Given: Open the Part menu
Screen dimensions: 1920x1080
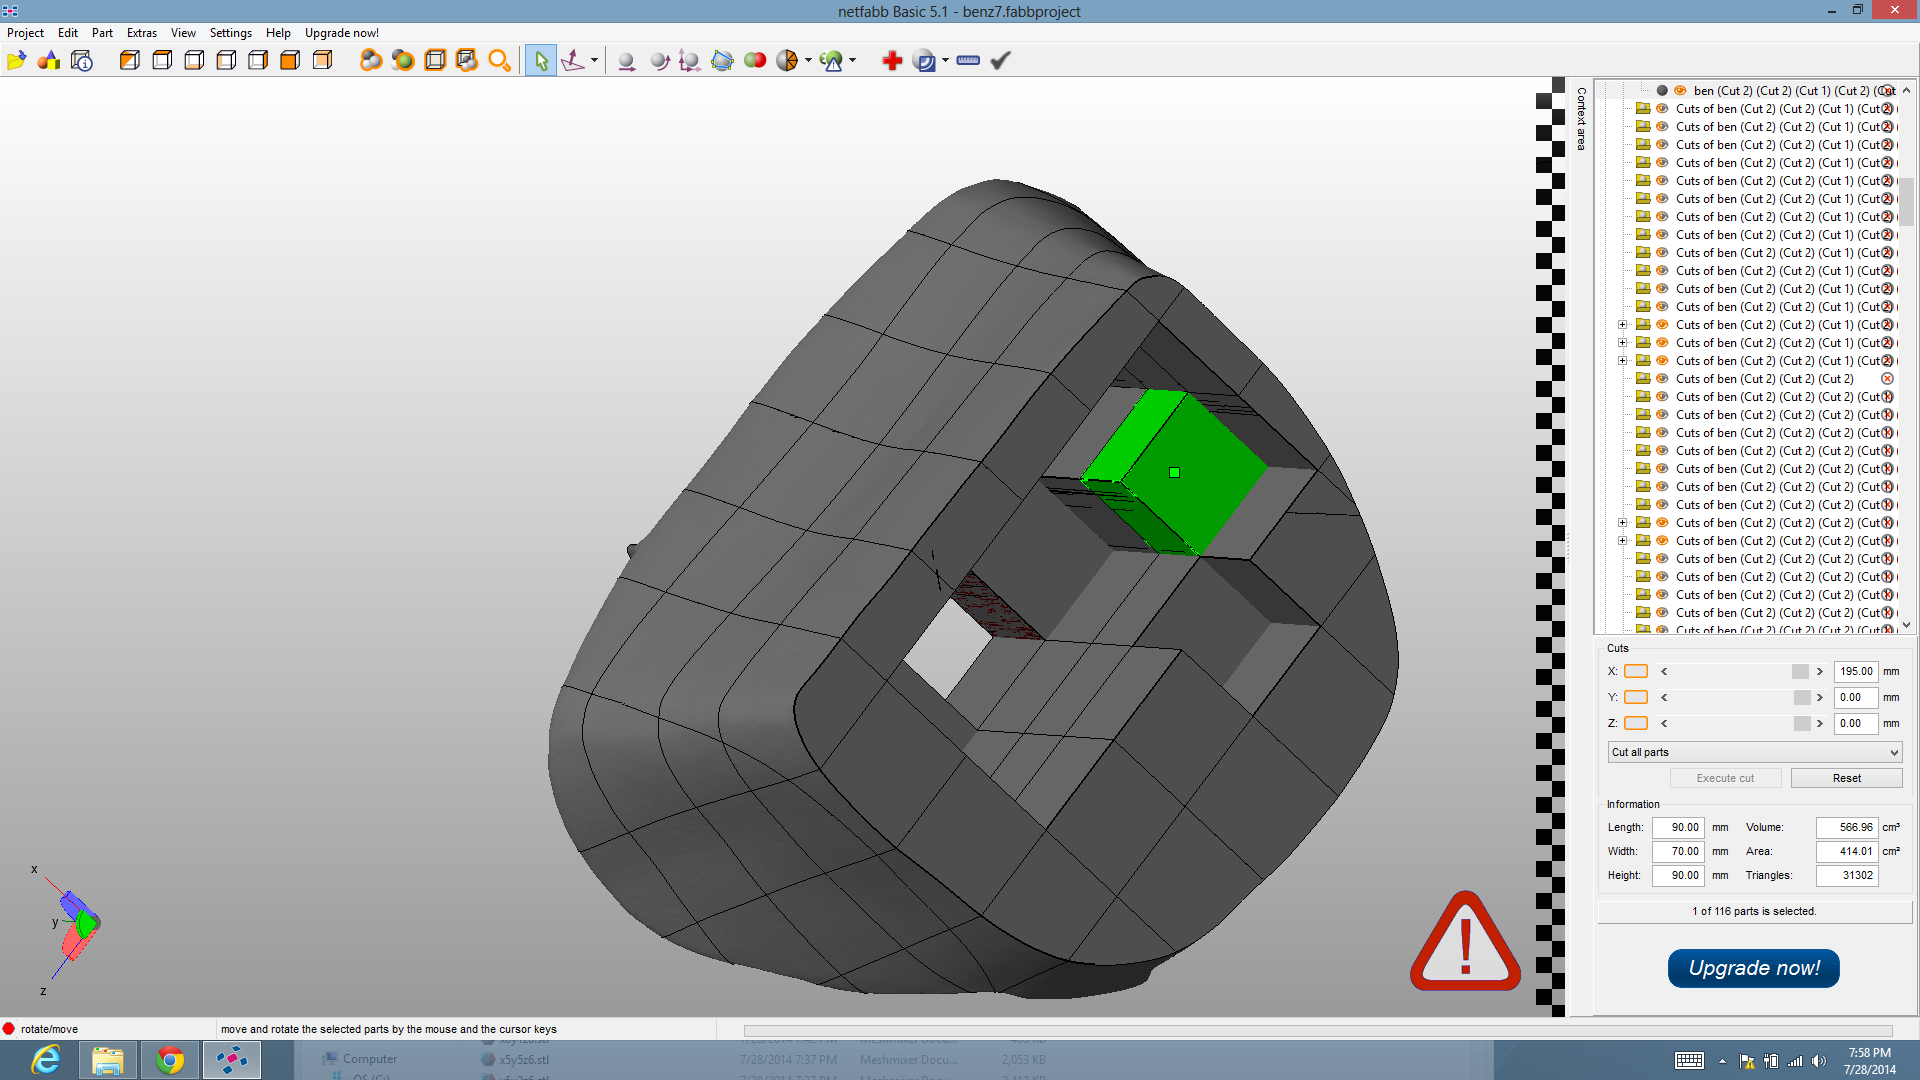Looking at the screenshot, I should [x=102, y=33].
